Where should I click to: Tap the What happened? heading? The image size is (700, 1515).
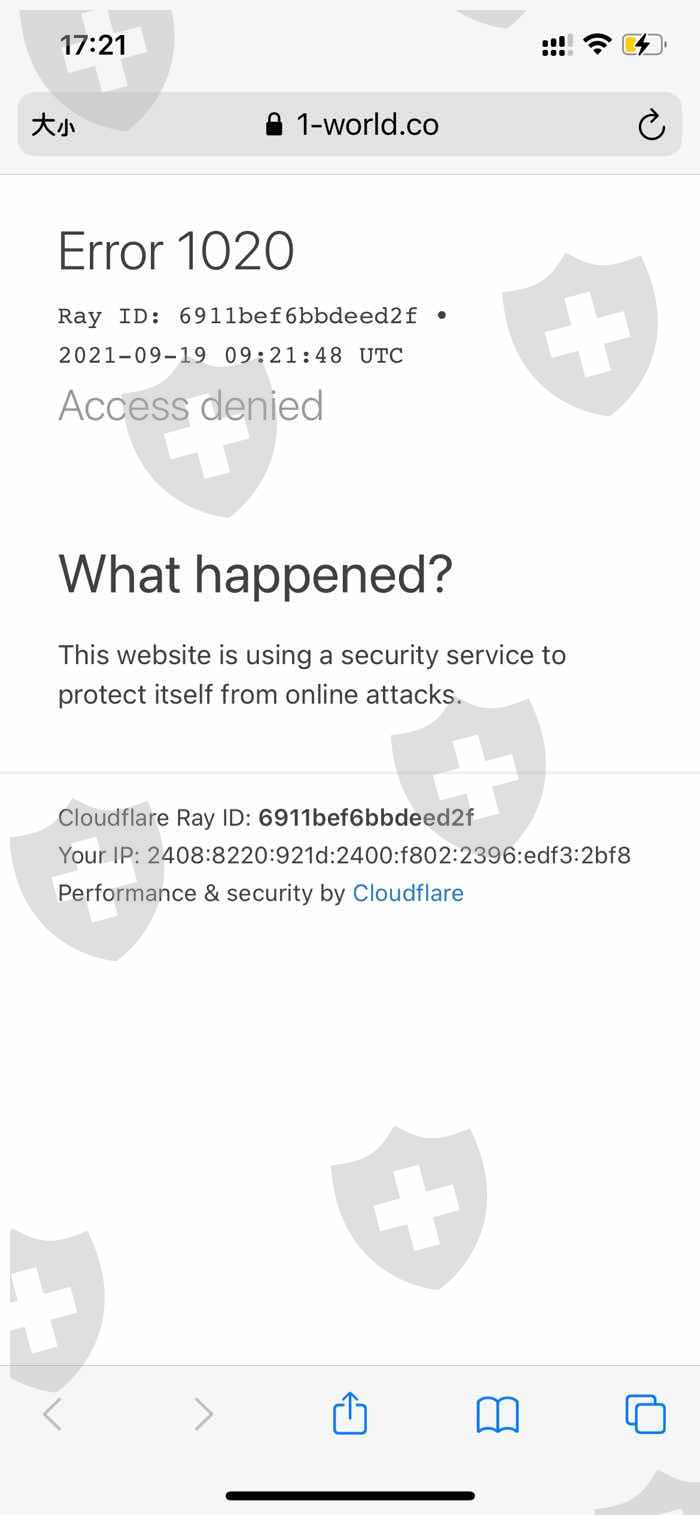point(255,574)
